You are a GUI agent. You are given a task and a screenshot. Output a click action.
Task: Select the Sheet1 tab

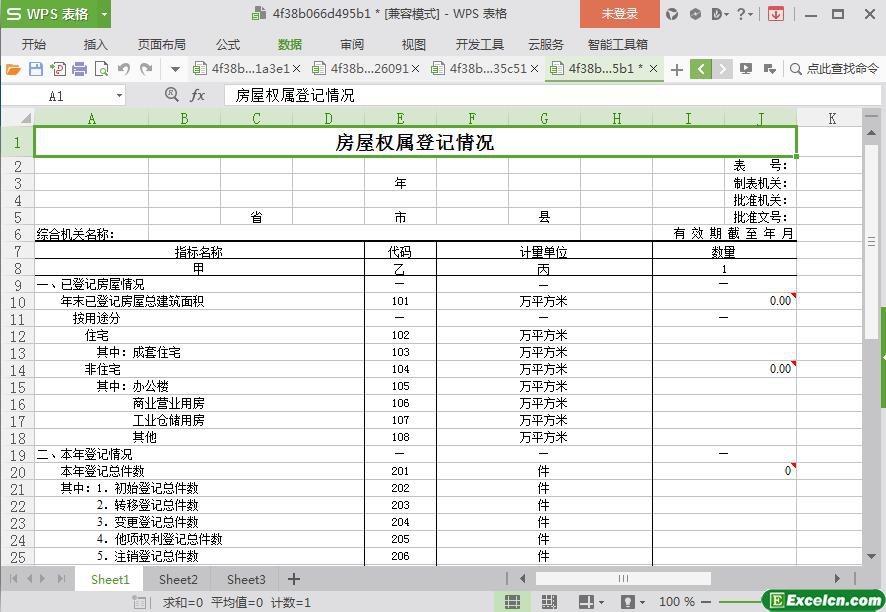pyautogui.click(x=110, y=579)
